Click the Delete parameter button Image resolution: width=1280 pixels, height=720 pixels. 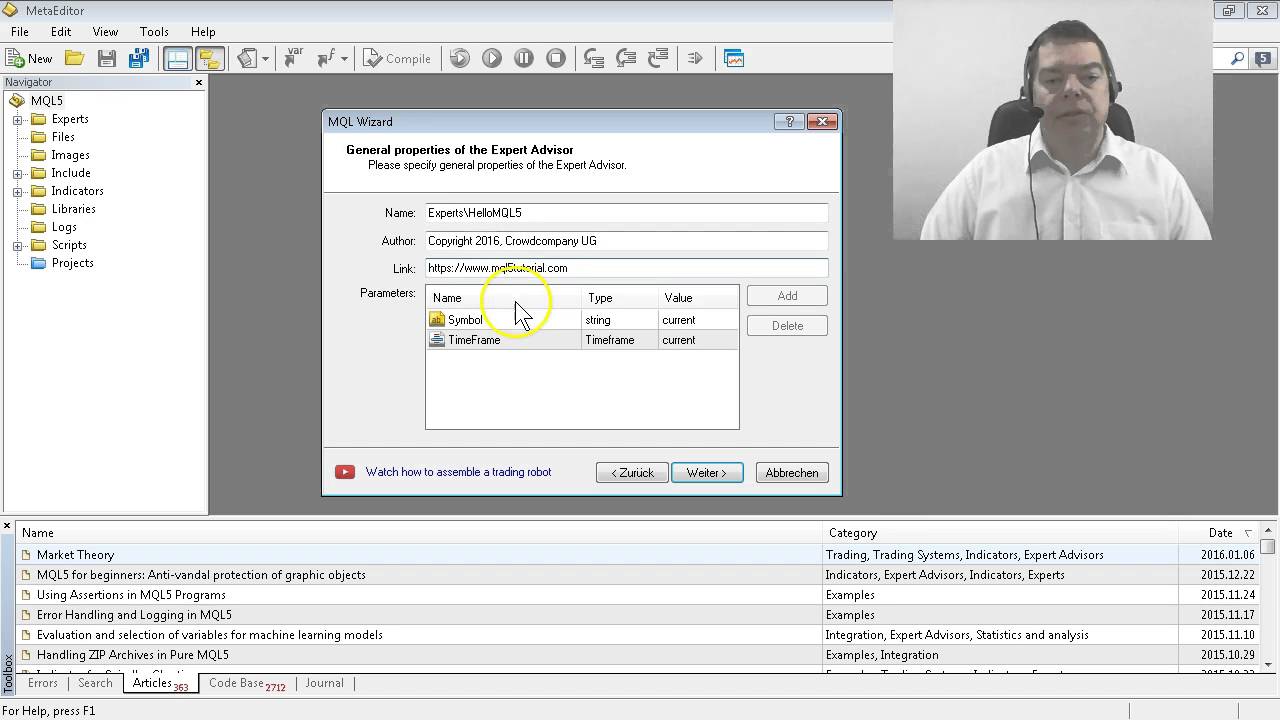coord(788,326)
